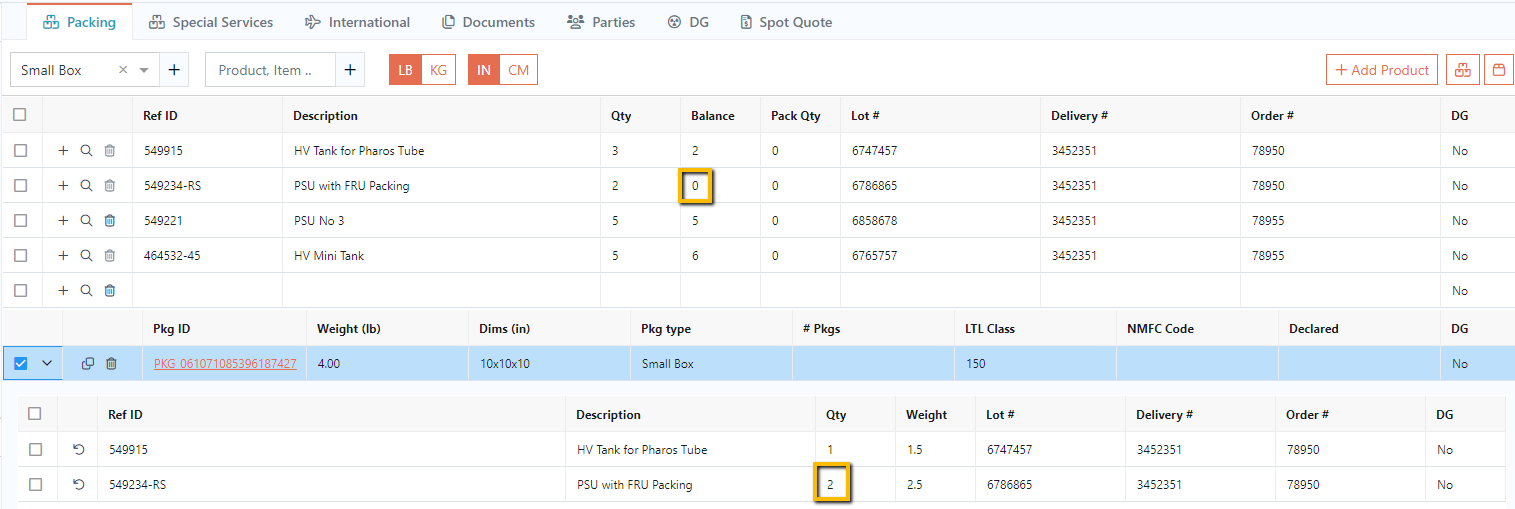Open the Parties tab
This screenshot has width=1515, height=509.
(x=600, y=22)
